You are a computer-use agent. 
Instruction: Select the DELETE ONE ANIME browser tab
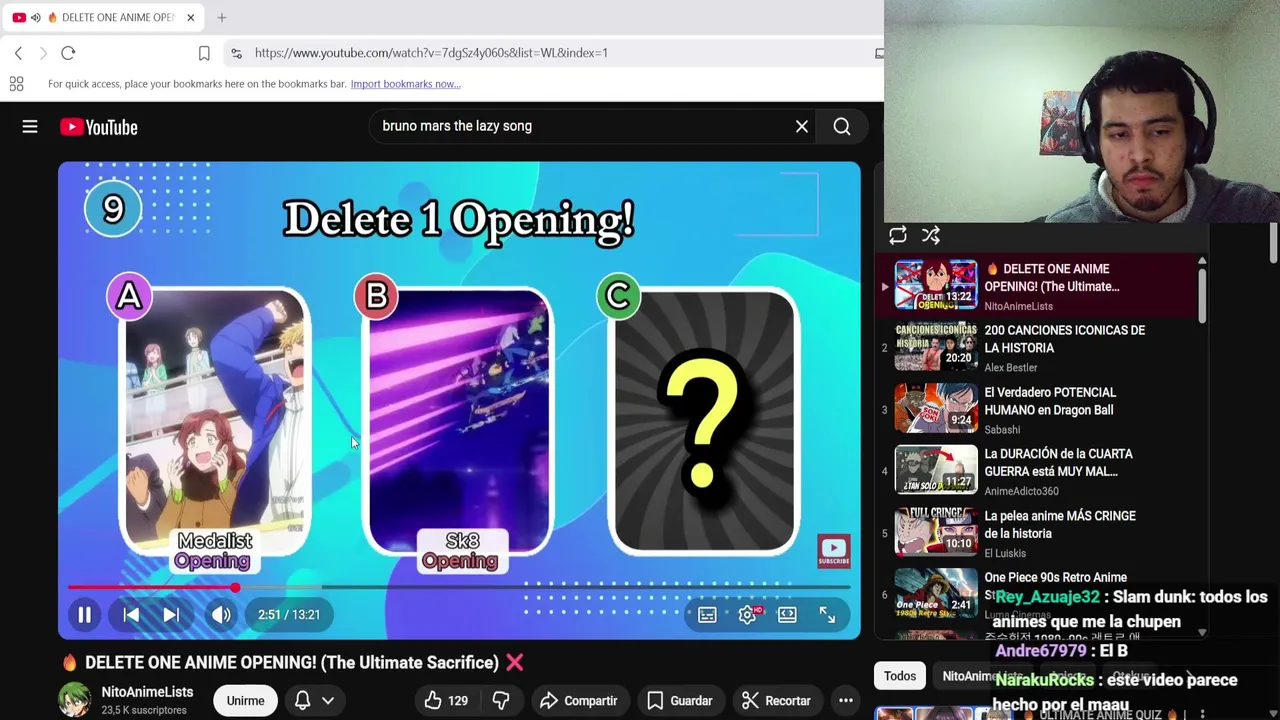(104, 17)
